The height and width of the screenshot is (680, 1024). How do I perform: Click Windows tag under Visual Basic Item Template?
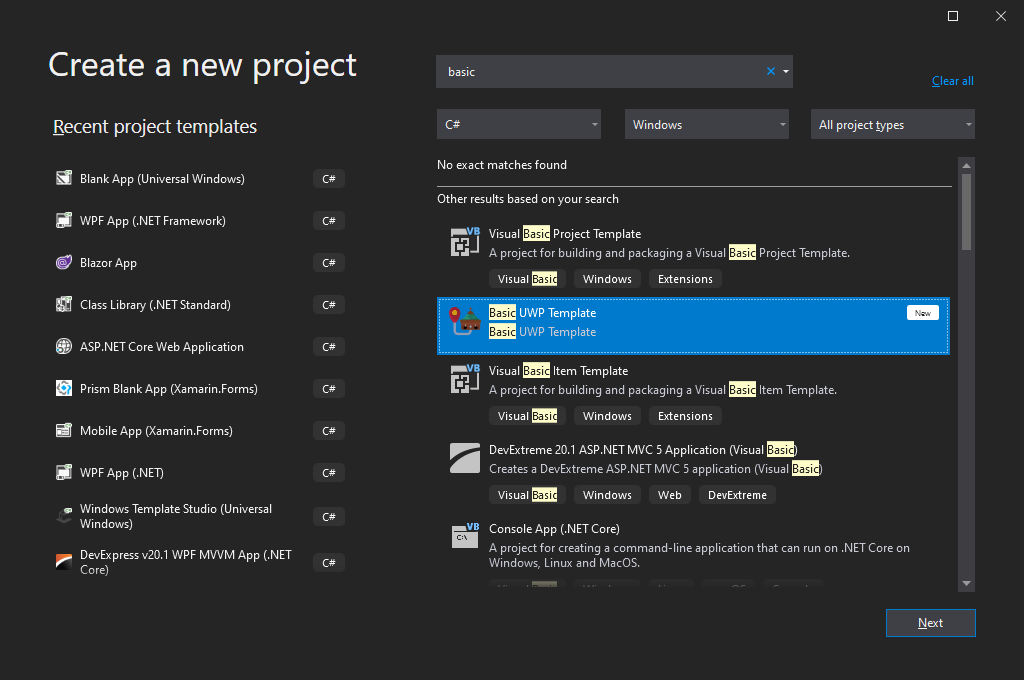(607, 416)
